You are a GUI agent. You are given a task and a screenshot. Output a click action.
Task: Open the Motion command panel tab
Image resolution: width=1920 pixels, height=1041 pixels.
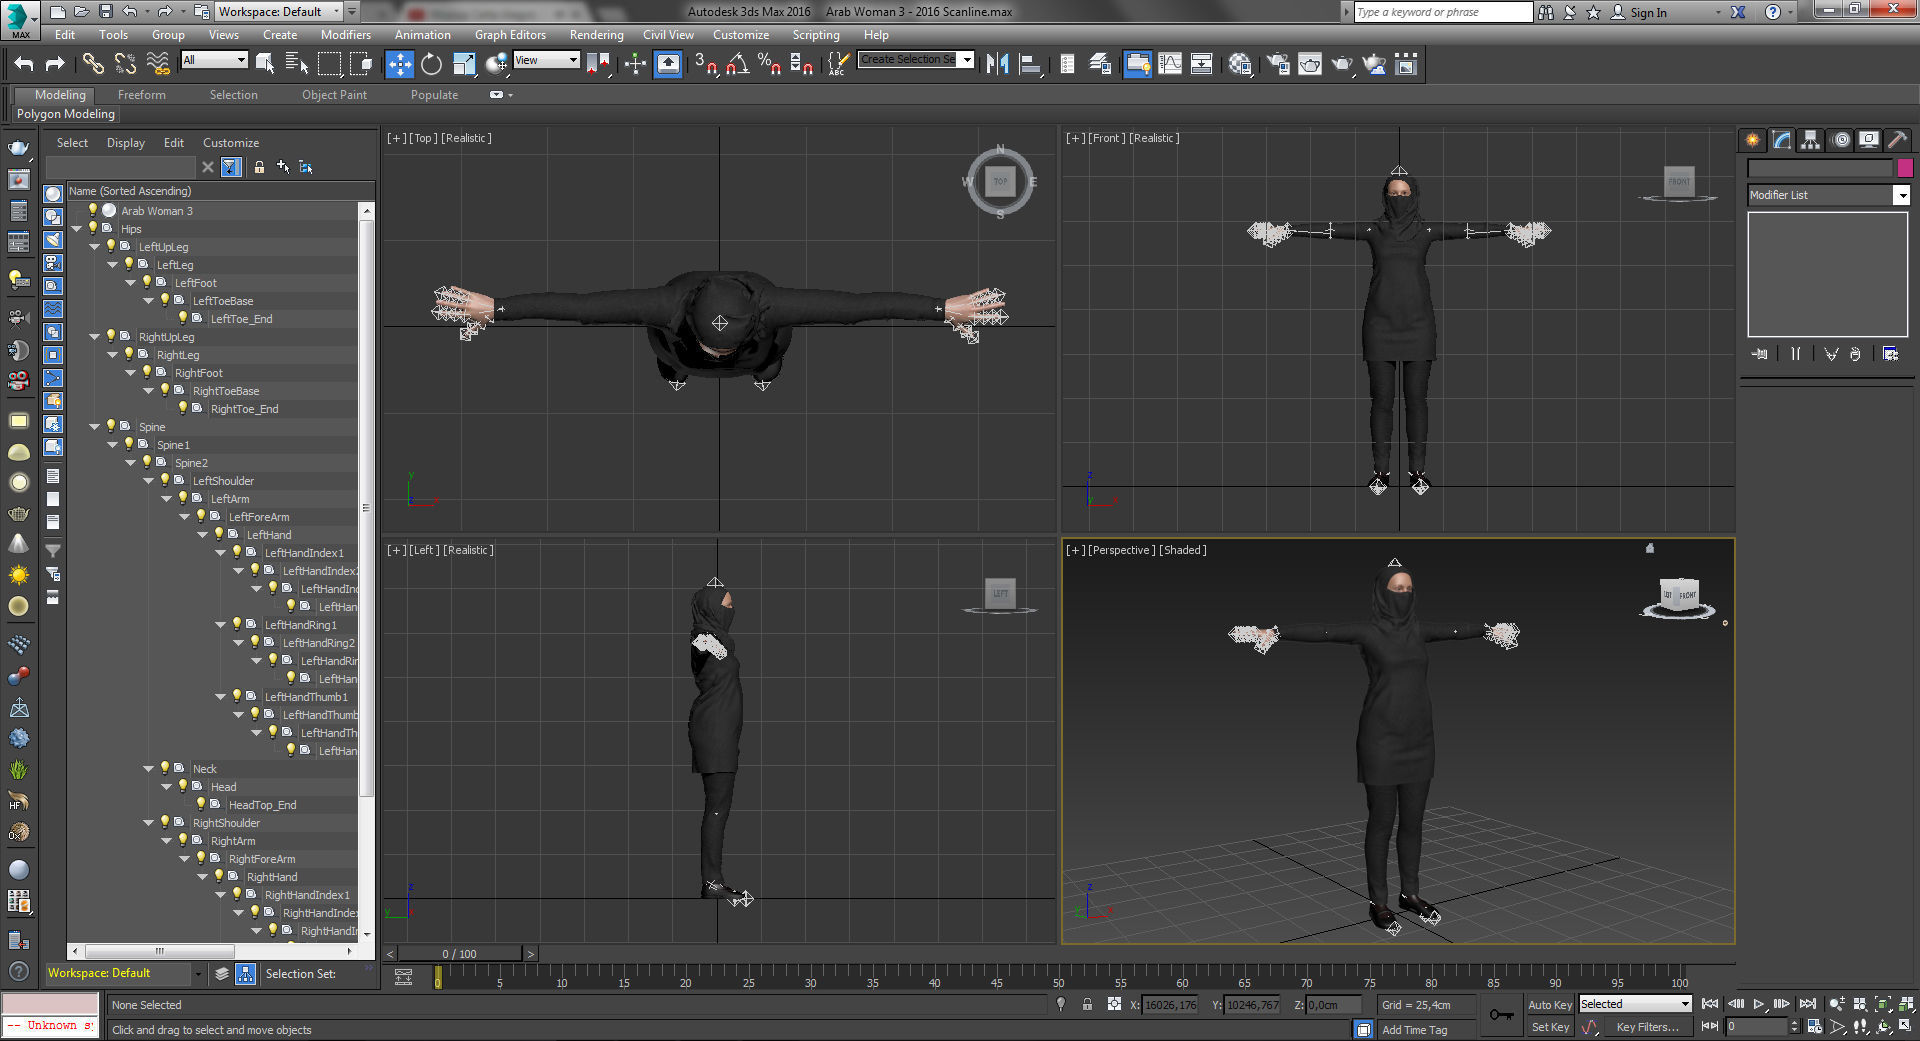[1840, 140]
